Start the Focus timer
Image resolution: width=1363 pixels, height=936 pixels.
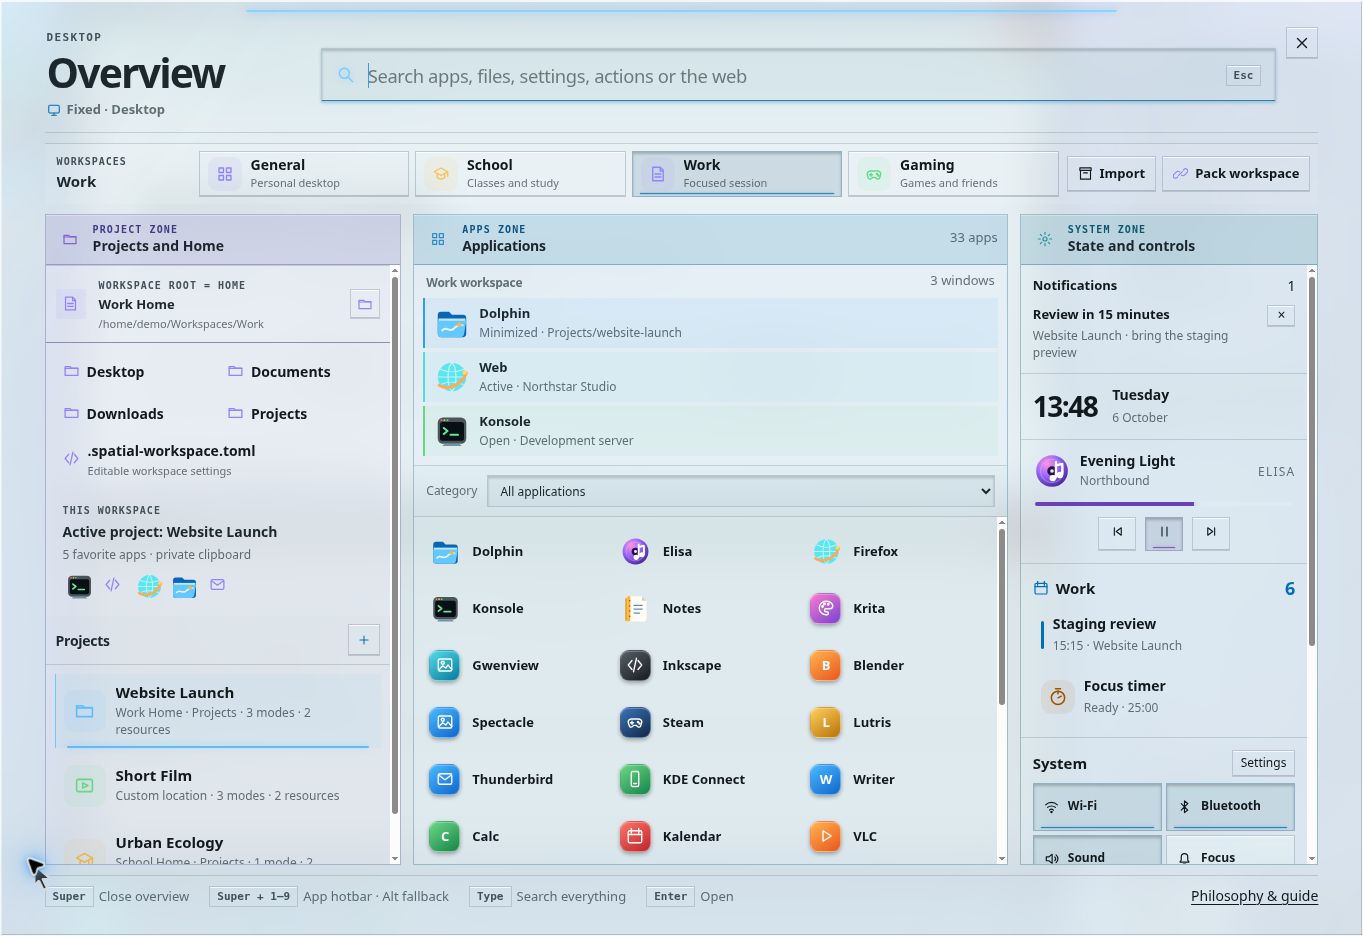pos(1164,696)
